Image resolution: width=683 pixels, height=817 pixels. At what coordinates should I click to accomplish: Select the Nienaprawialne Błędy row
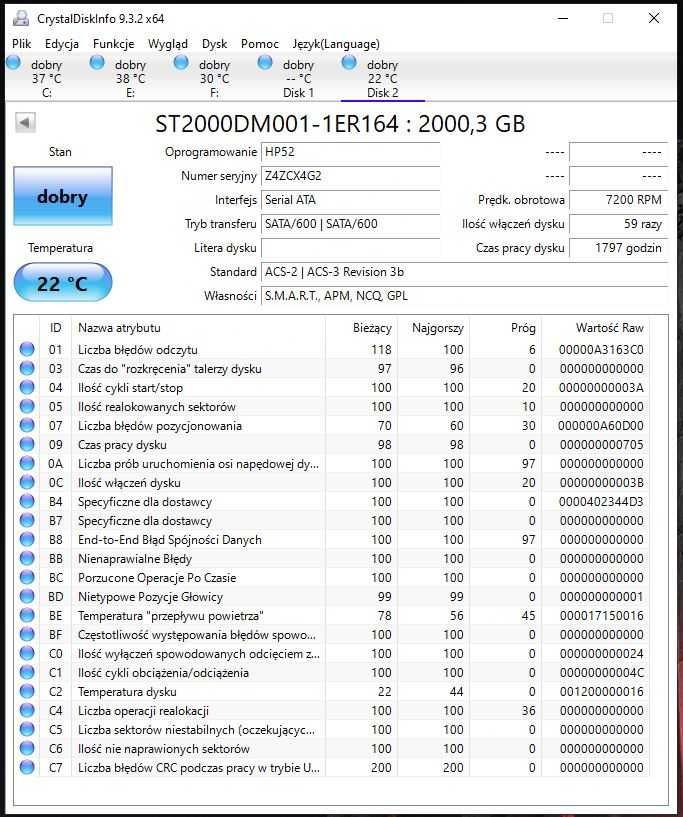pos(333,559)
